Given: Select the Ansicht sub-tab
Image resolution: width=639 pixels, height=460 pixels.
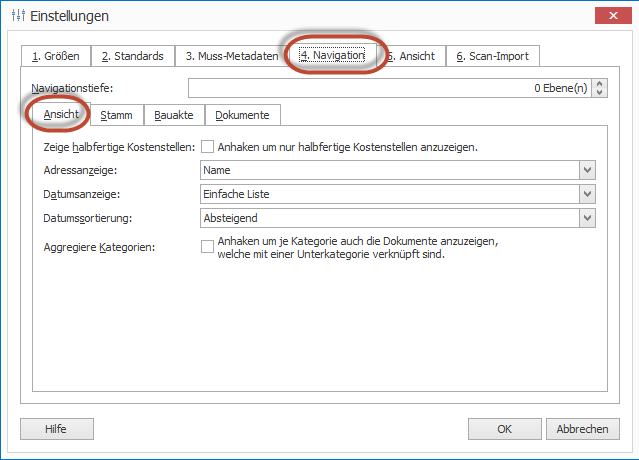Looking at the screenshot, I should click(61, 115).
